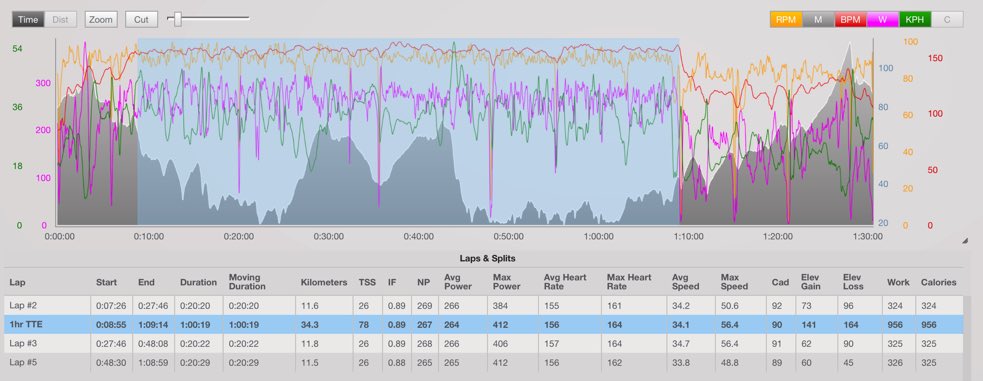983x381 pixels.
Task: Click the Cut button
Action: (x=141, y=19)
